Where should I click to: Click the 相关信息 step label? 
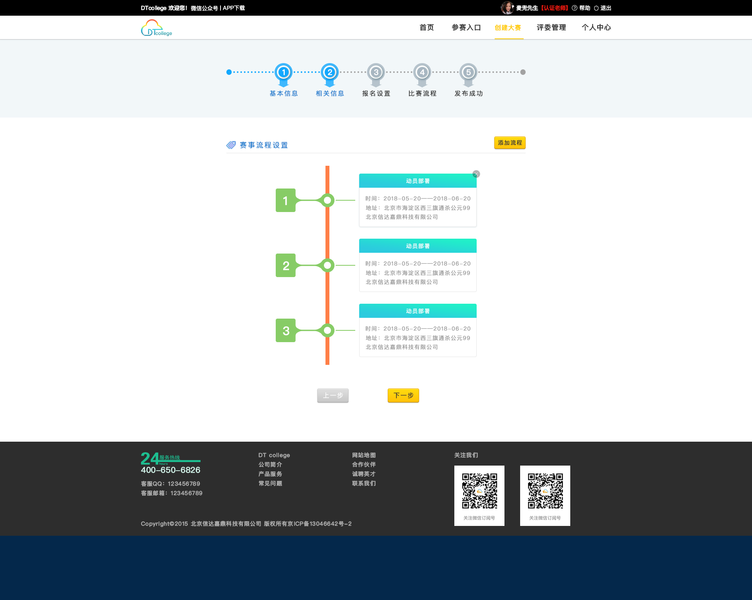tap(329, 94)
